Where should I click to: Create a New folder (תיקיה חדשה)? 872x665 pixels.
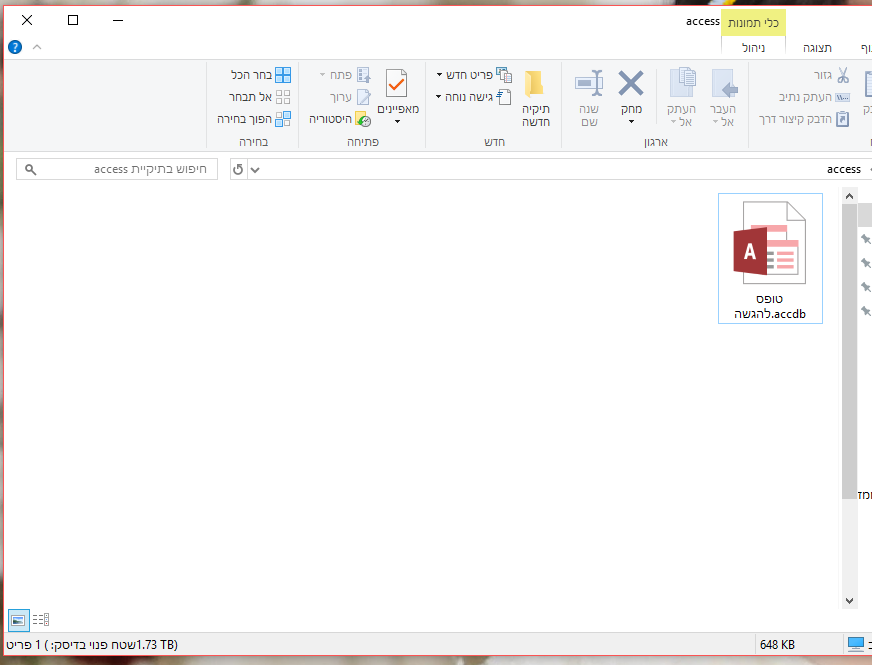tap(536, 99)
